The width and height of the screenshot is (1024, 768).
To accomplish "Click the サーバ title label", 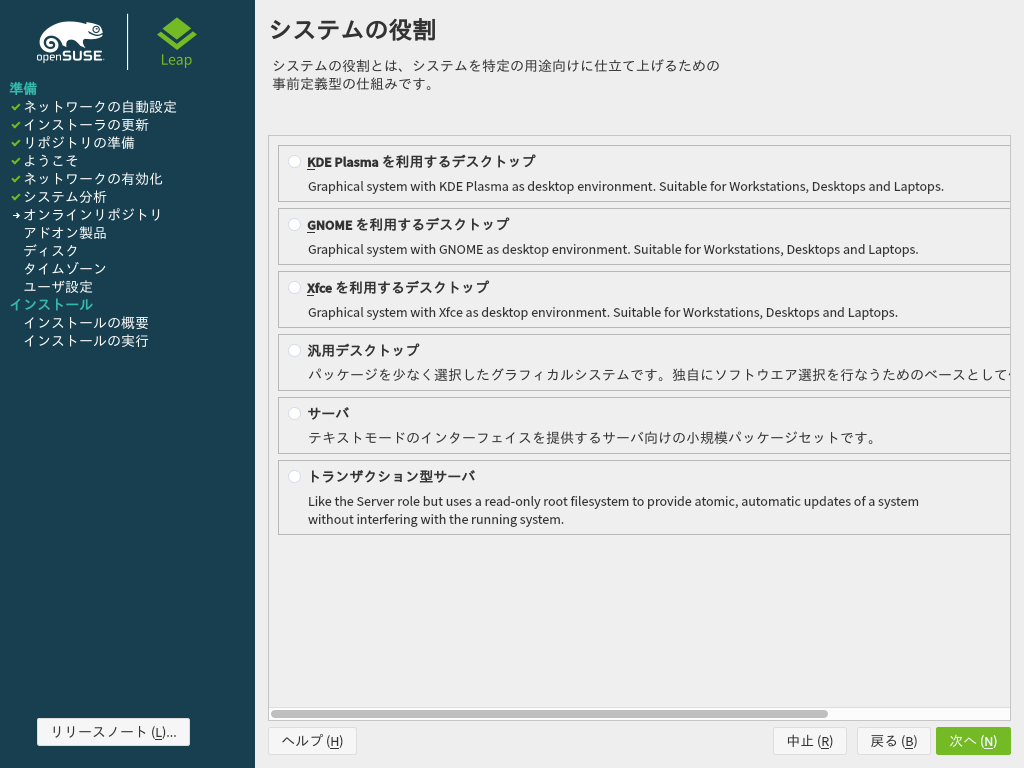I will pos(328,413).
